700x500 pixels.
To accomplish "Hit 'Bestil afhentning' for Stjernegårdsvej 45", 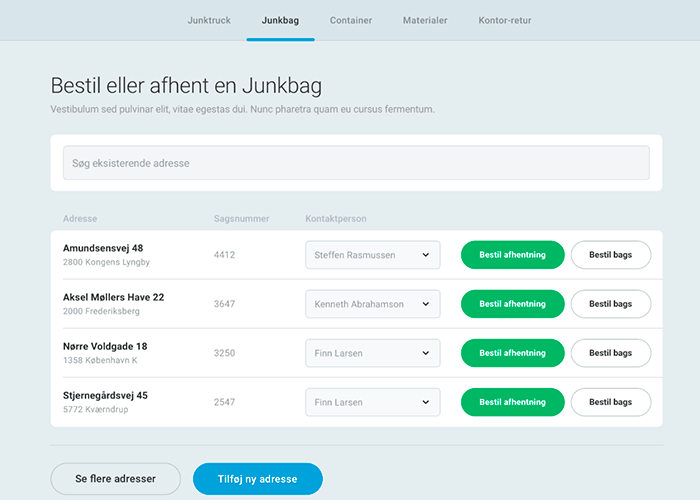I will click(512, 402).
